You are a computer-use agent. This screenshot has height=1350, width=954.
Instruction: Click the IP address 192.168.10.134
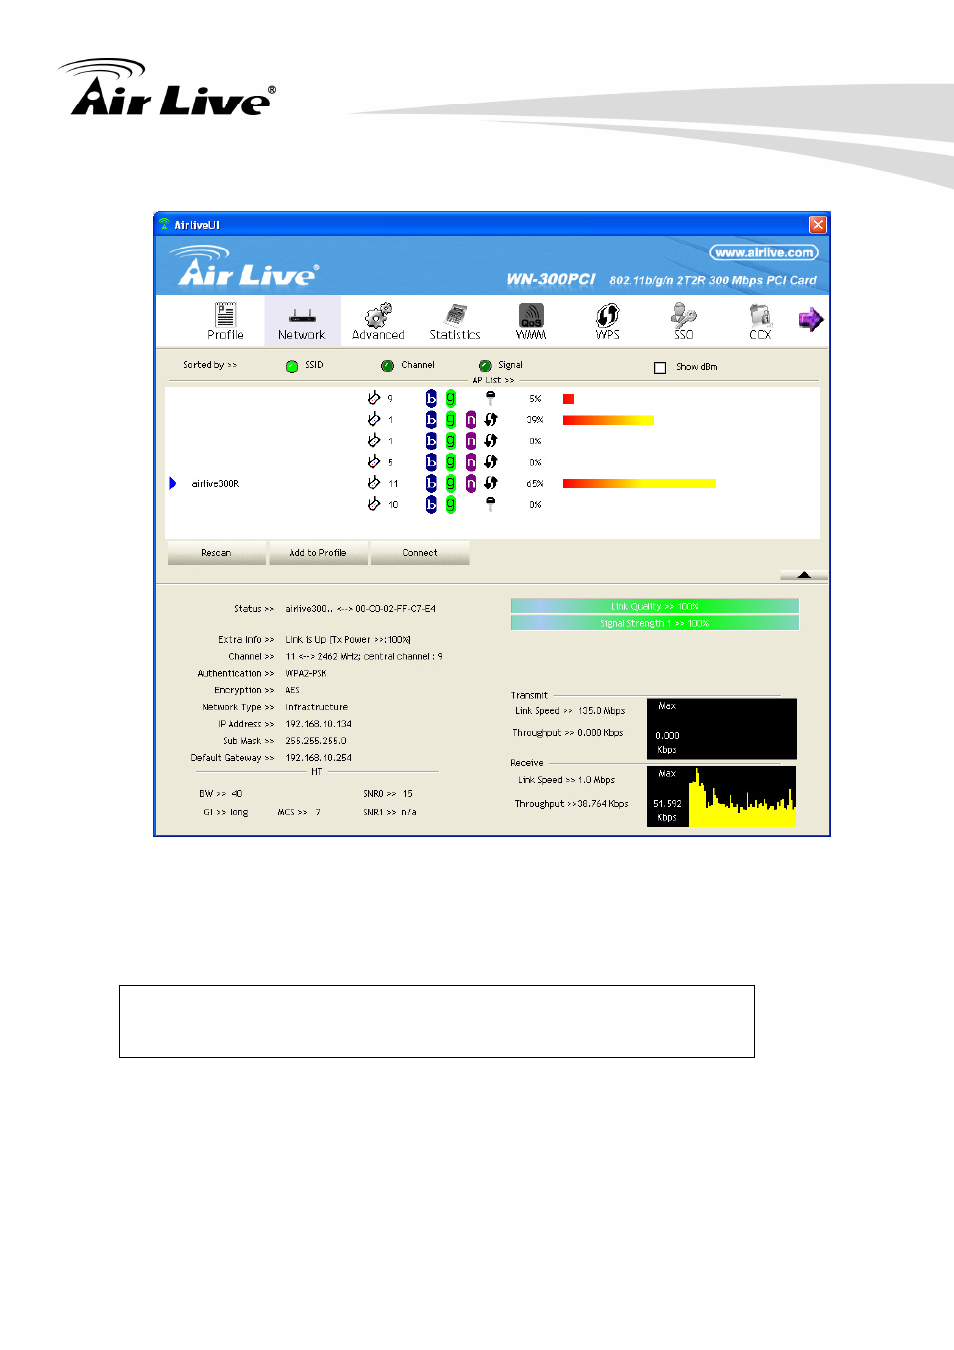(319, 724)
